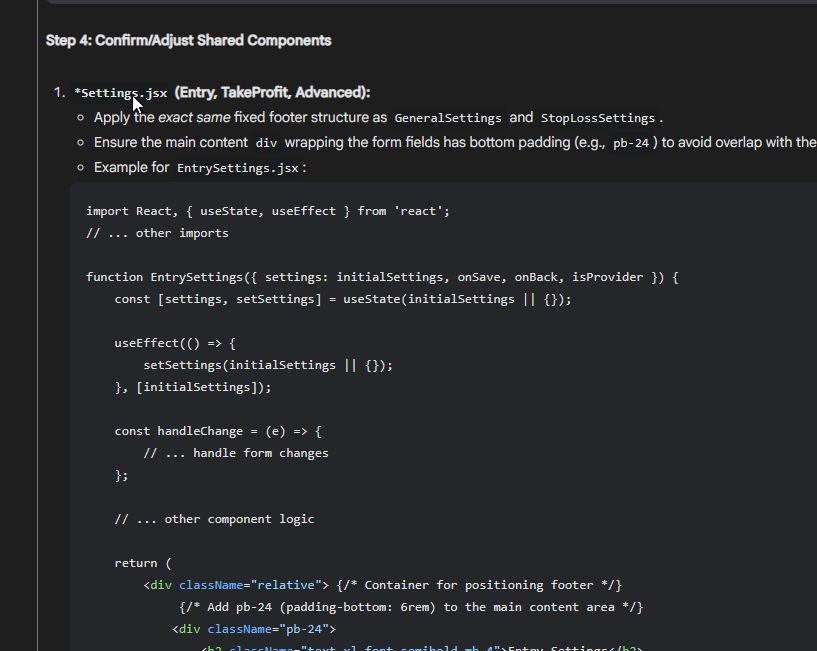The height and width of the screenshot is (651, 817).
Task: Click the heading 'Step 4: Confirm/Adjust Shared Components'
Action: click(189, 41)
